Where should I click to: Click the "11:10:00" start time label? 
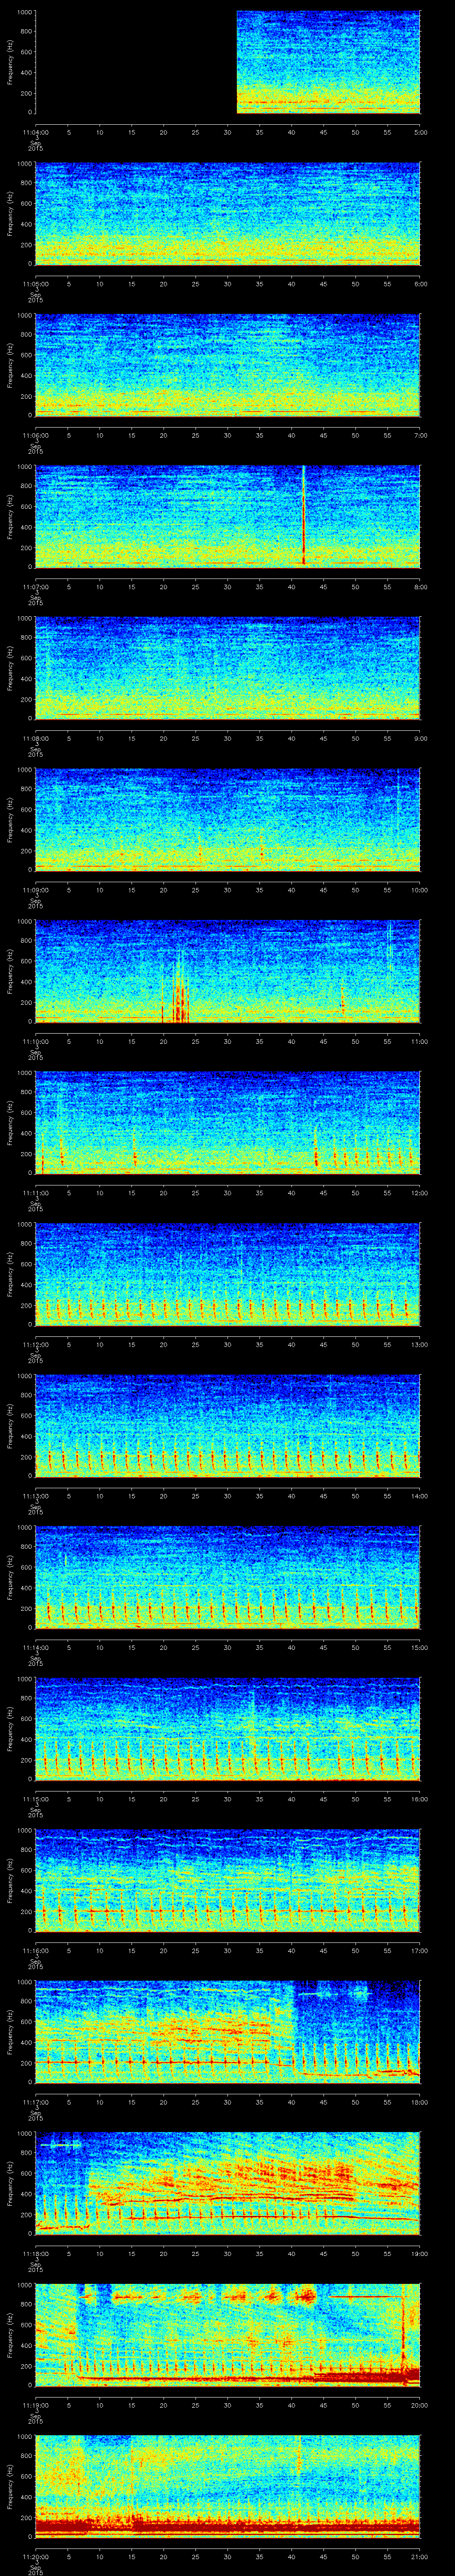35,1041
